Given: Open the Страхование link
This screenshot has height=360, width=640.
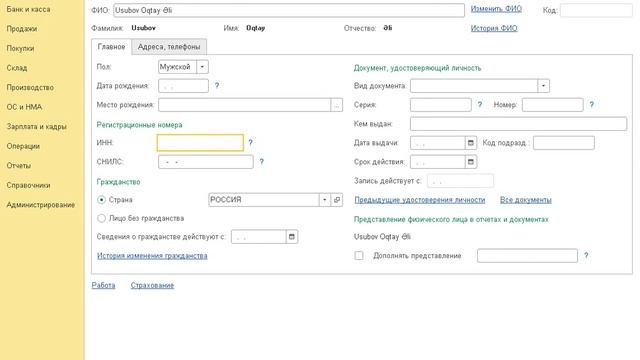Looking at the screenshot, I should [x=152, y=285].
